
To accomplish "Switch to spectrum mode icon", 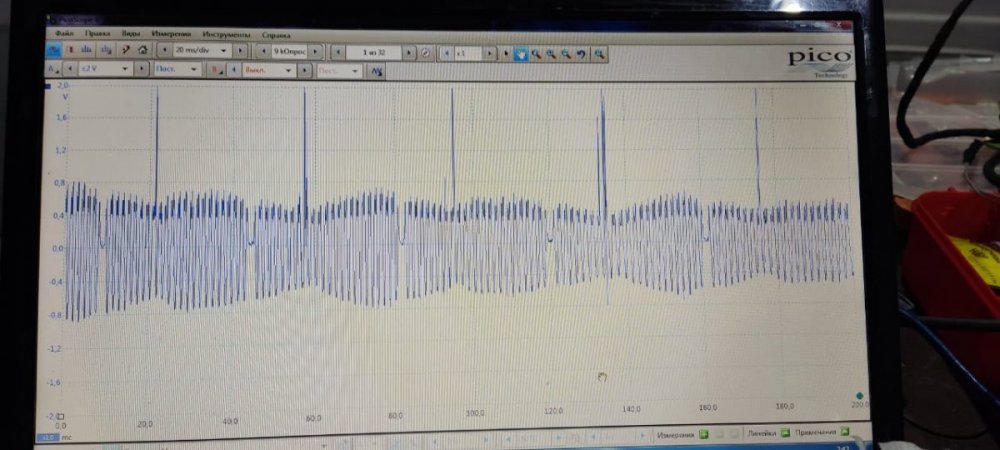I will pos(87,49).
